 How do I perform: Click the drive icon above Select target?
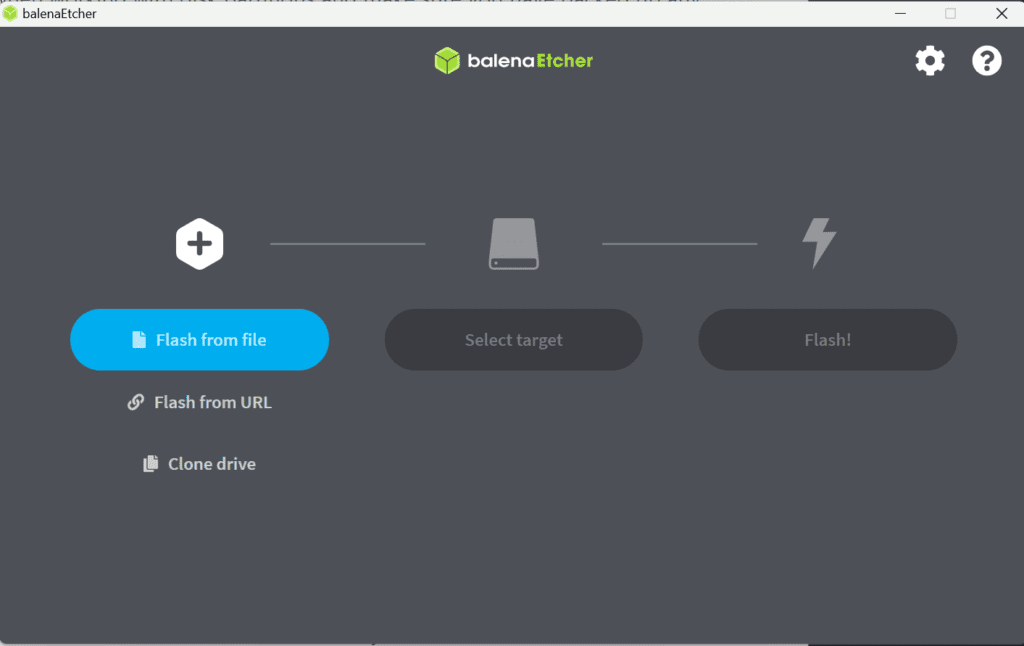[513, 243]
